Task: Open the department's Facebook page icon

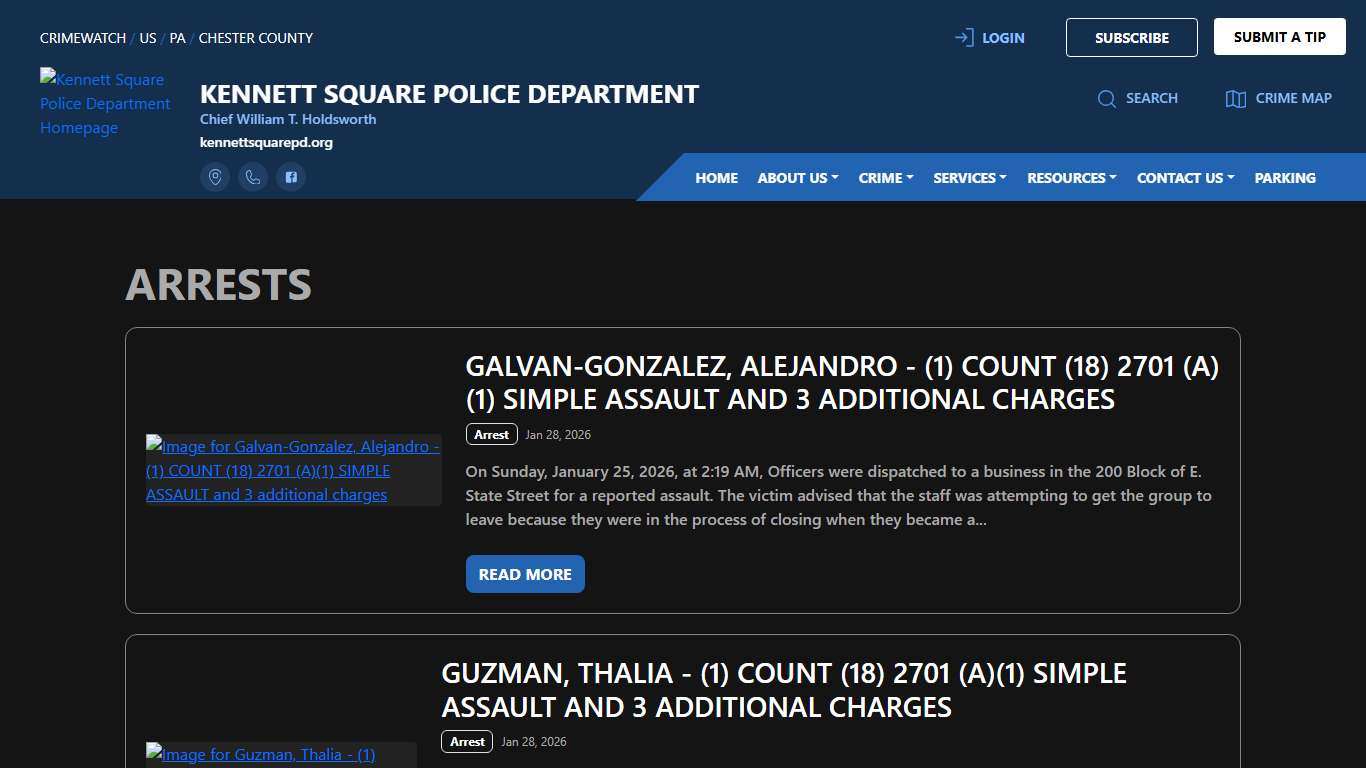Action: [x=291, y=177]
